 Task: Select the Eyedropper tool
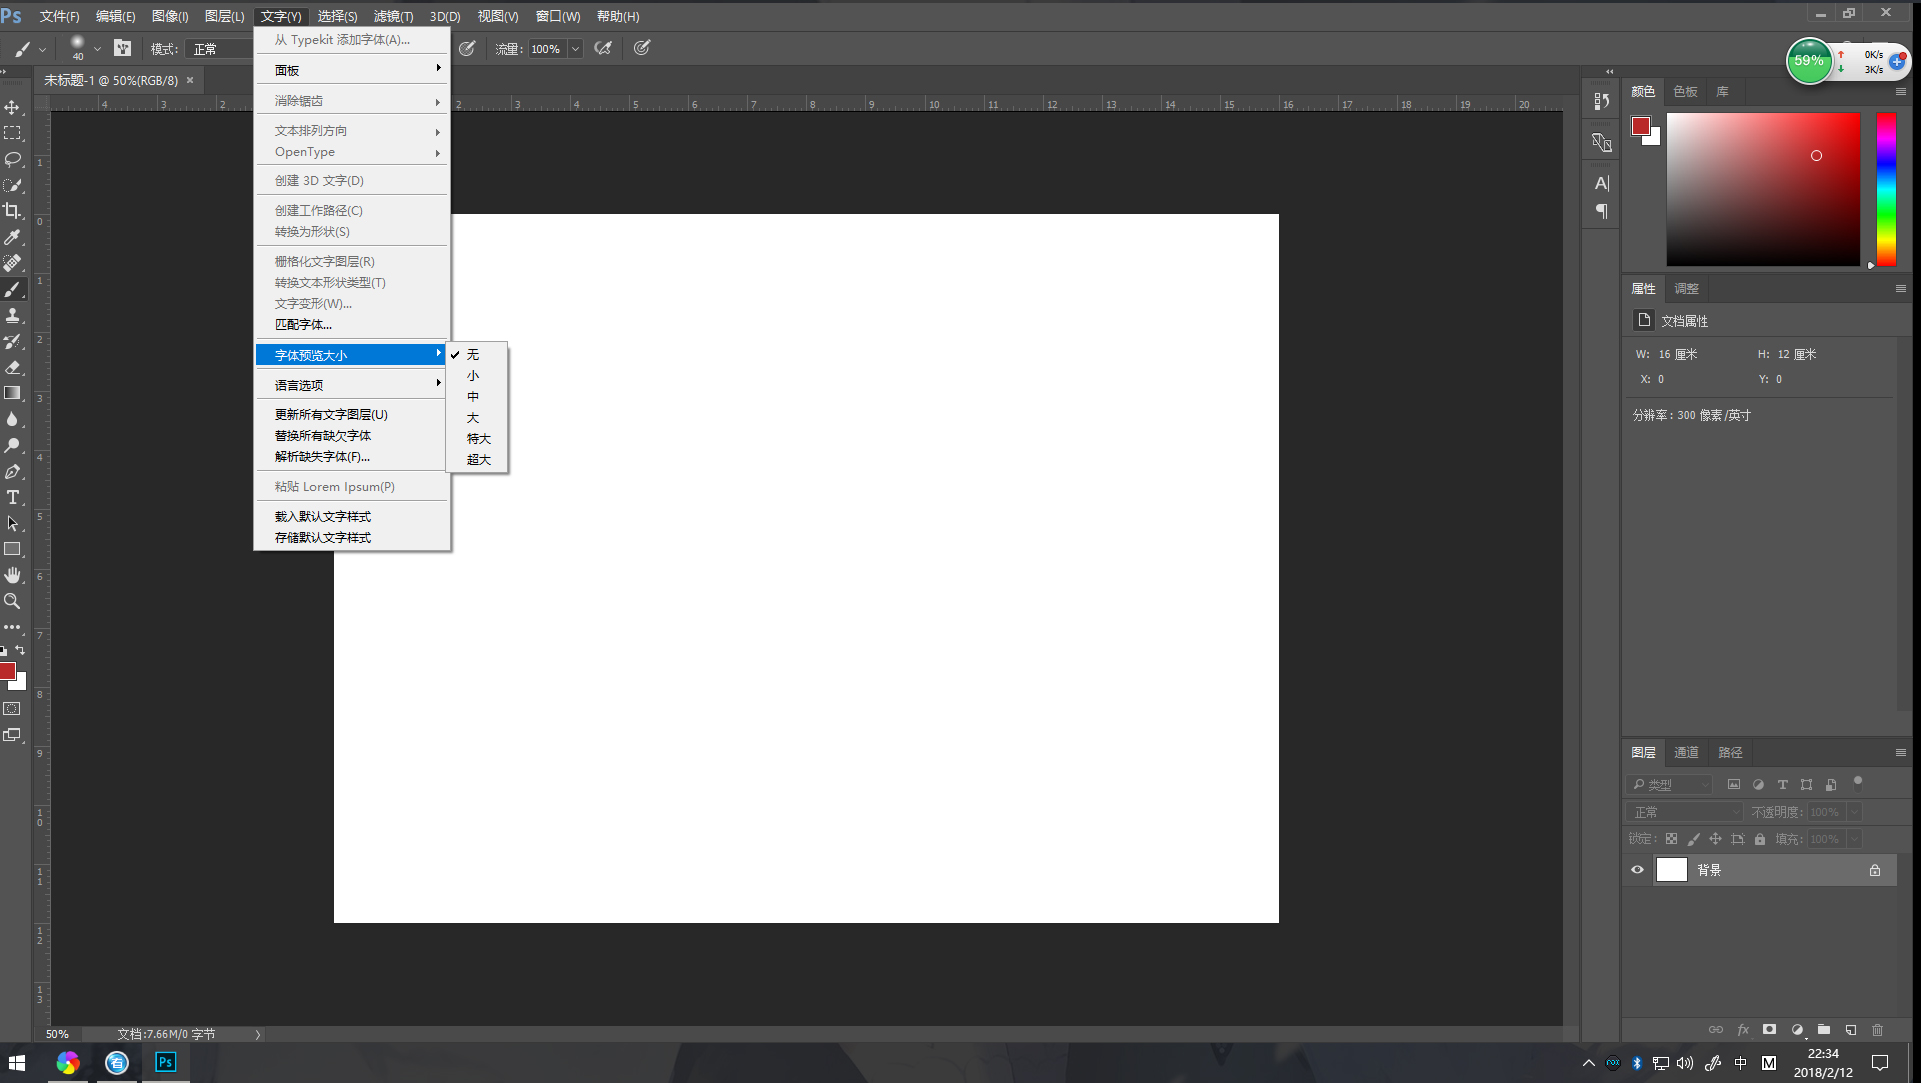[12, 237]
